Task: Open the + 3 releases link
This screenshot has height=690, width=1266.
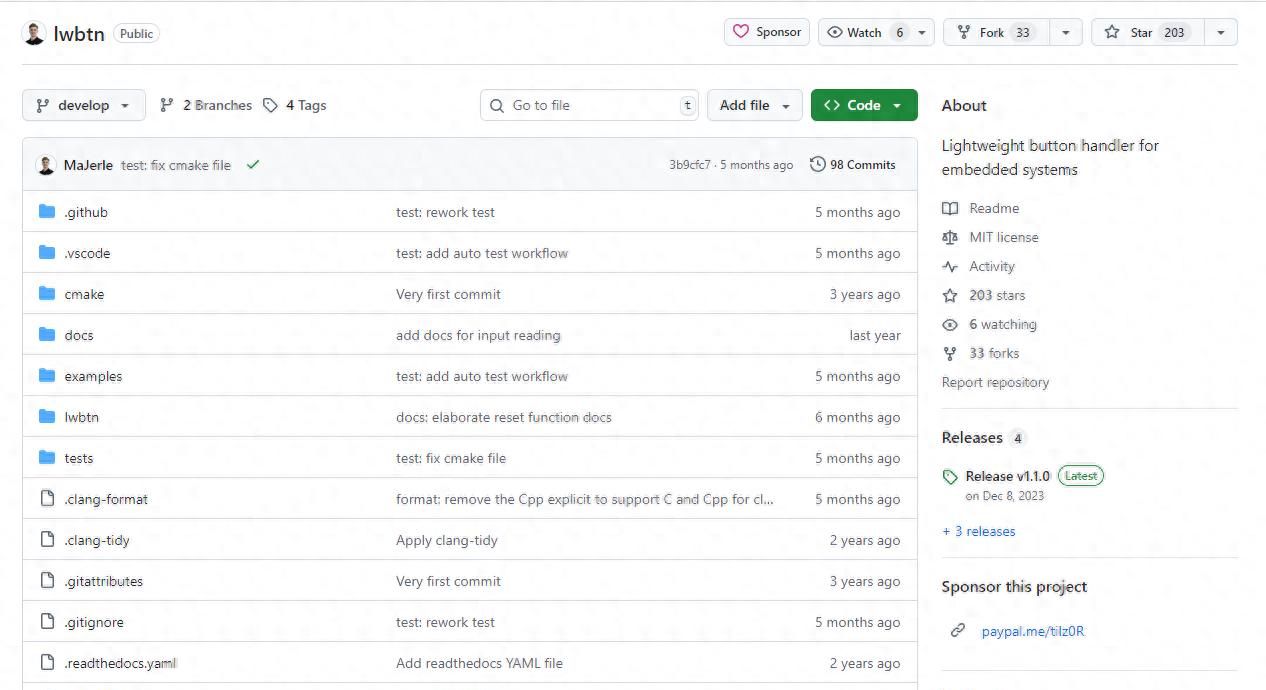Action: (x=978, y=531)
